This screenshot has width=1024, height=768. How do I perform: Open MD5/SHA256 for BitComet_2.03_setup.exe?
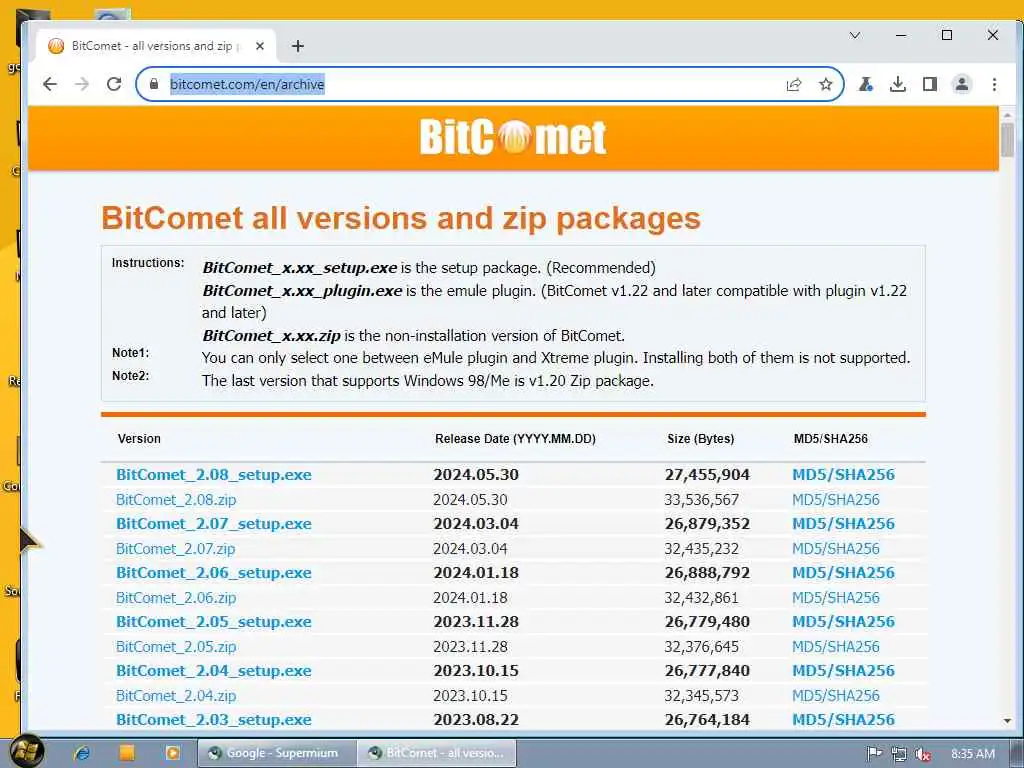click(843, 720)
